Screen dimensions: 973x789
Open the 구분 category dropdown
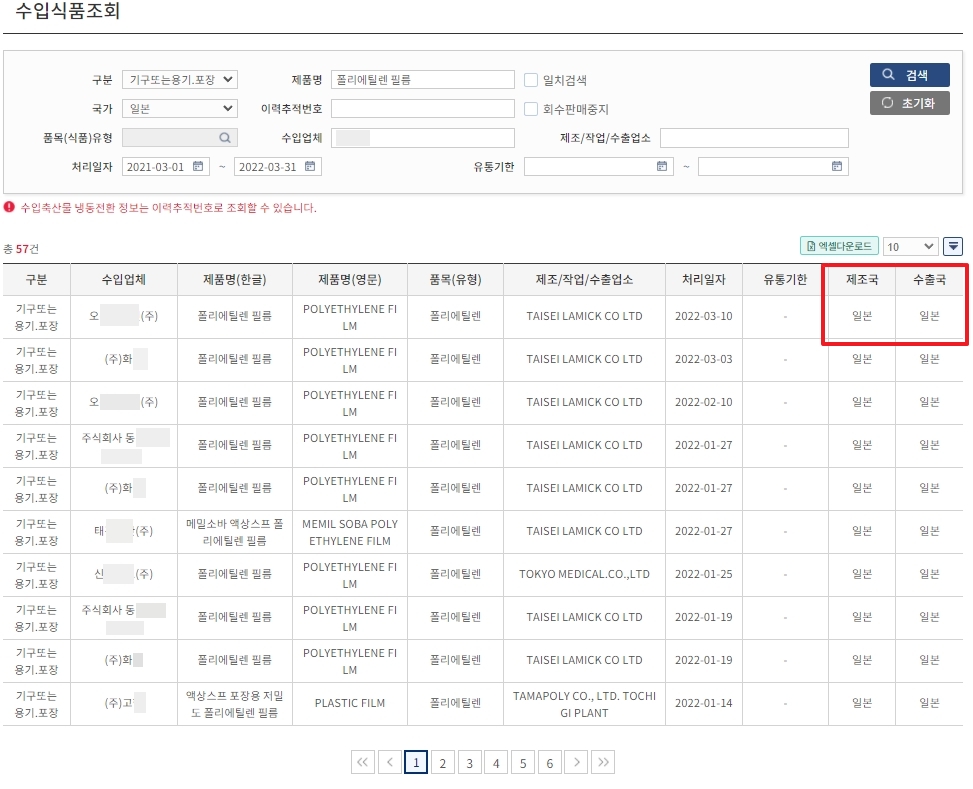(x=180, y=79)
